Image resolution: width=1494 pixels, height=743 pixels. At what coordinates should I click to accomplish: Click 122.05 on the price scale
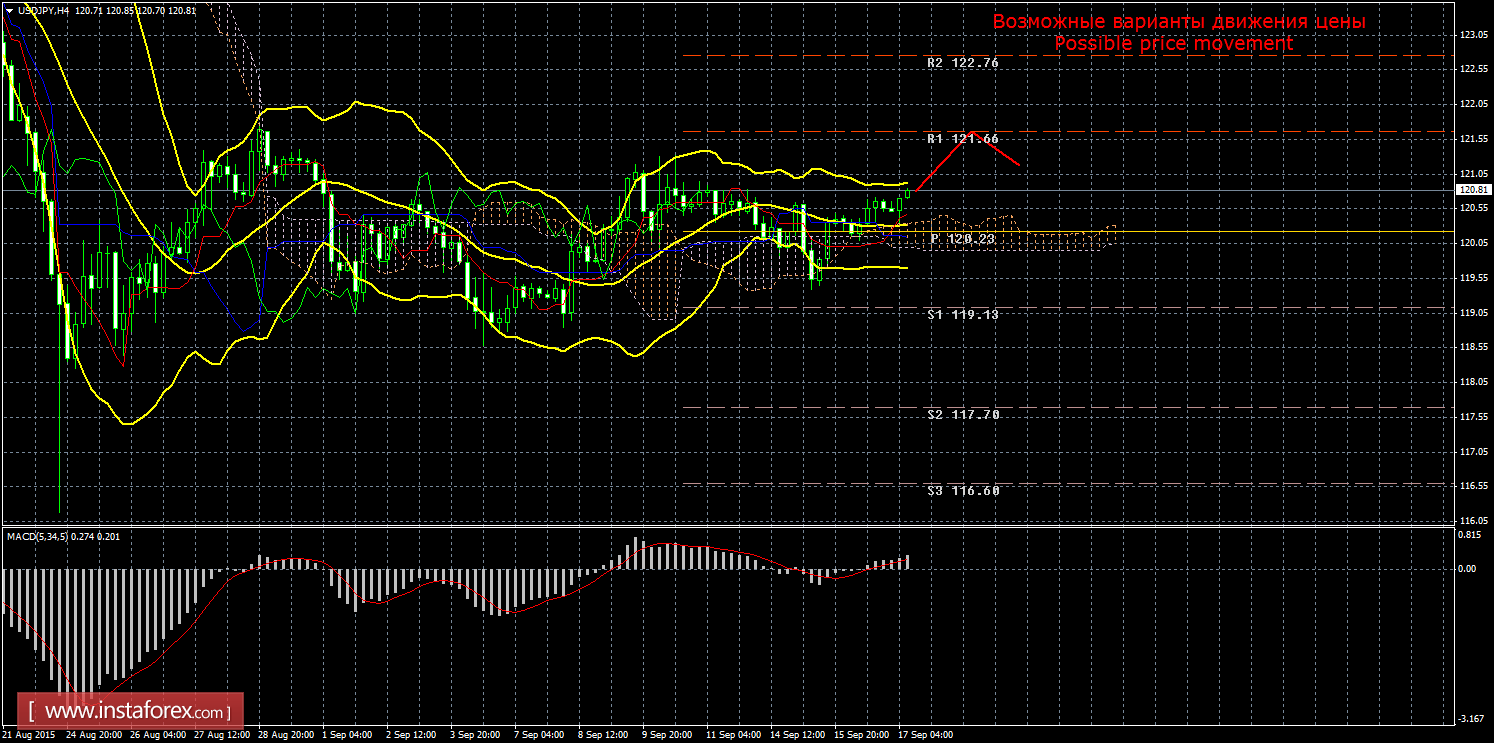click(1474, 104)
